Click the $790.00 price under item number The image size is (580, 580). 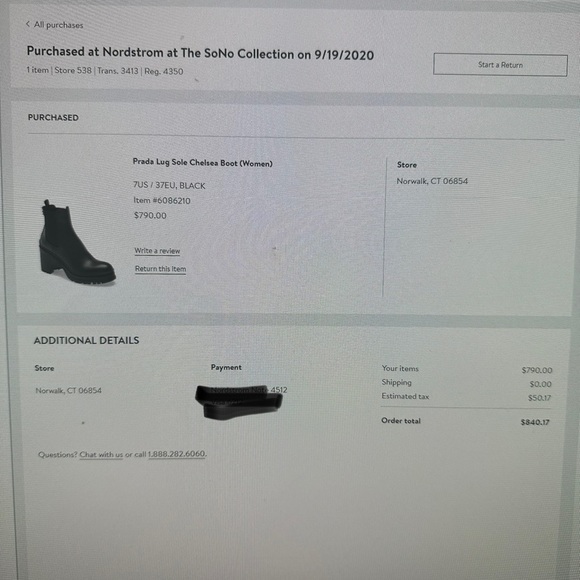(x=150, y=215)
